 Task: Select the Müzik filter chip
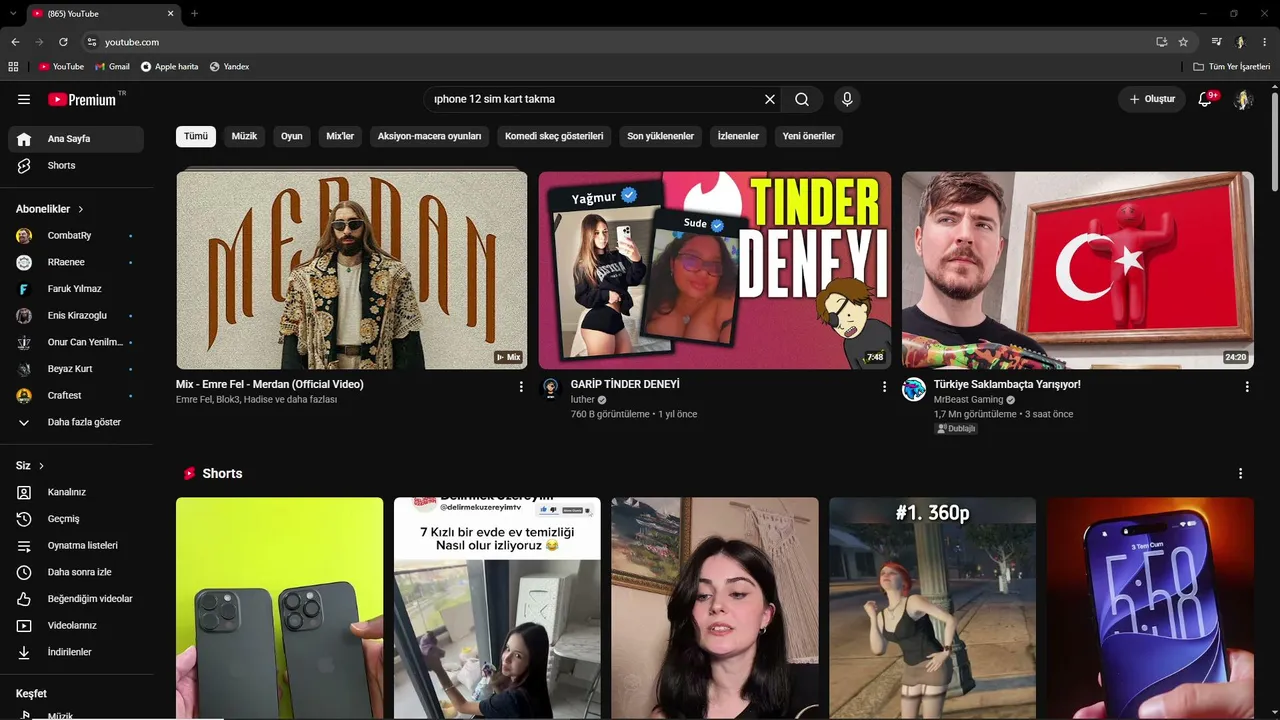pos(244,136)
